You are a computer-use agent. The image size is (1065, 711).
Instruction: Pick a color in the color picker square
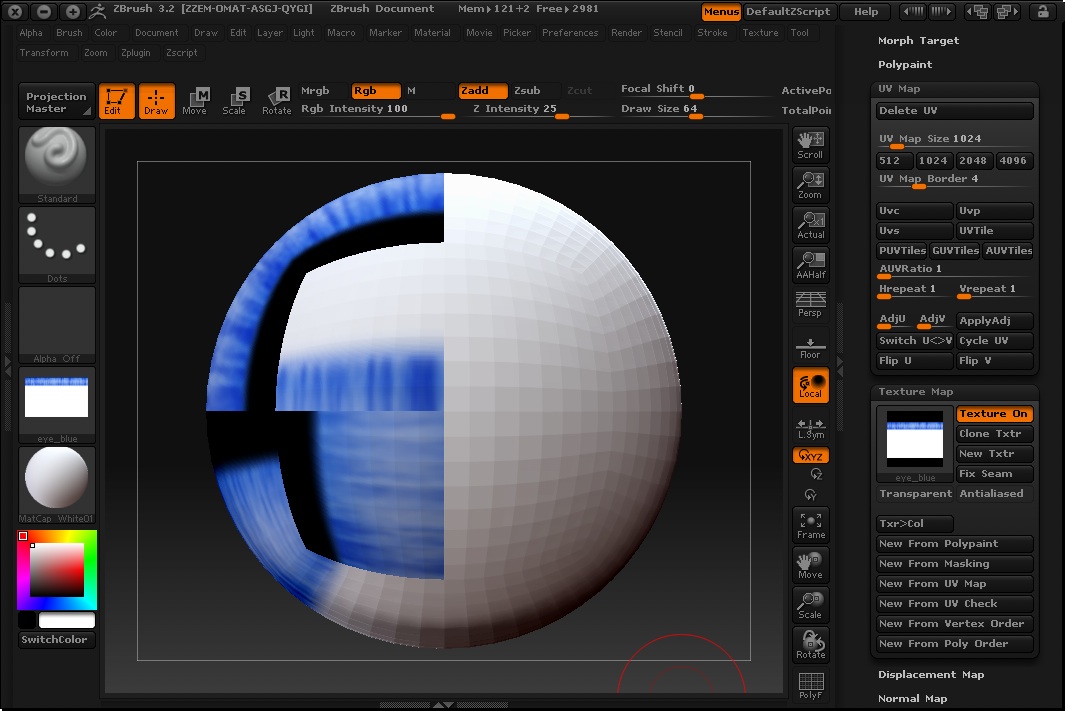(x=57, y=570)
